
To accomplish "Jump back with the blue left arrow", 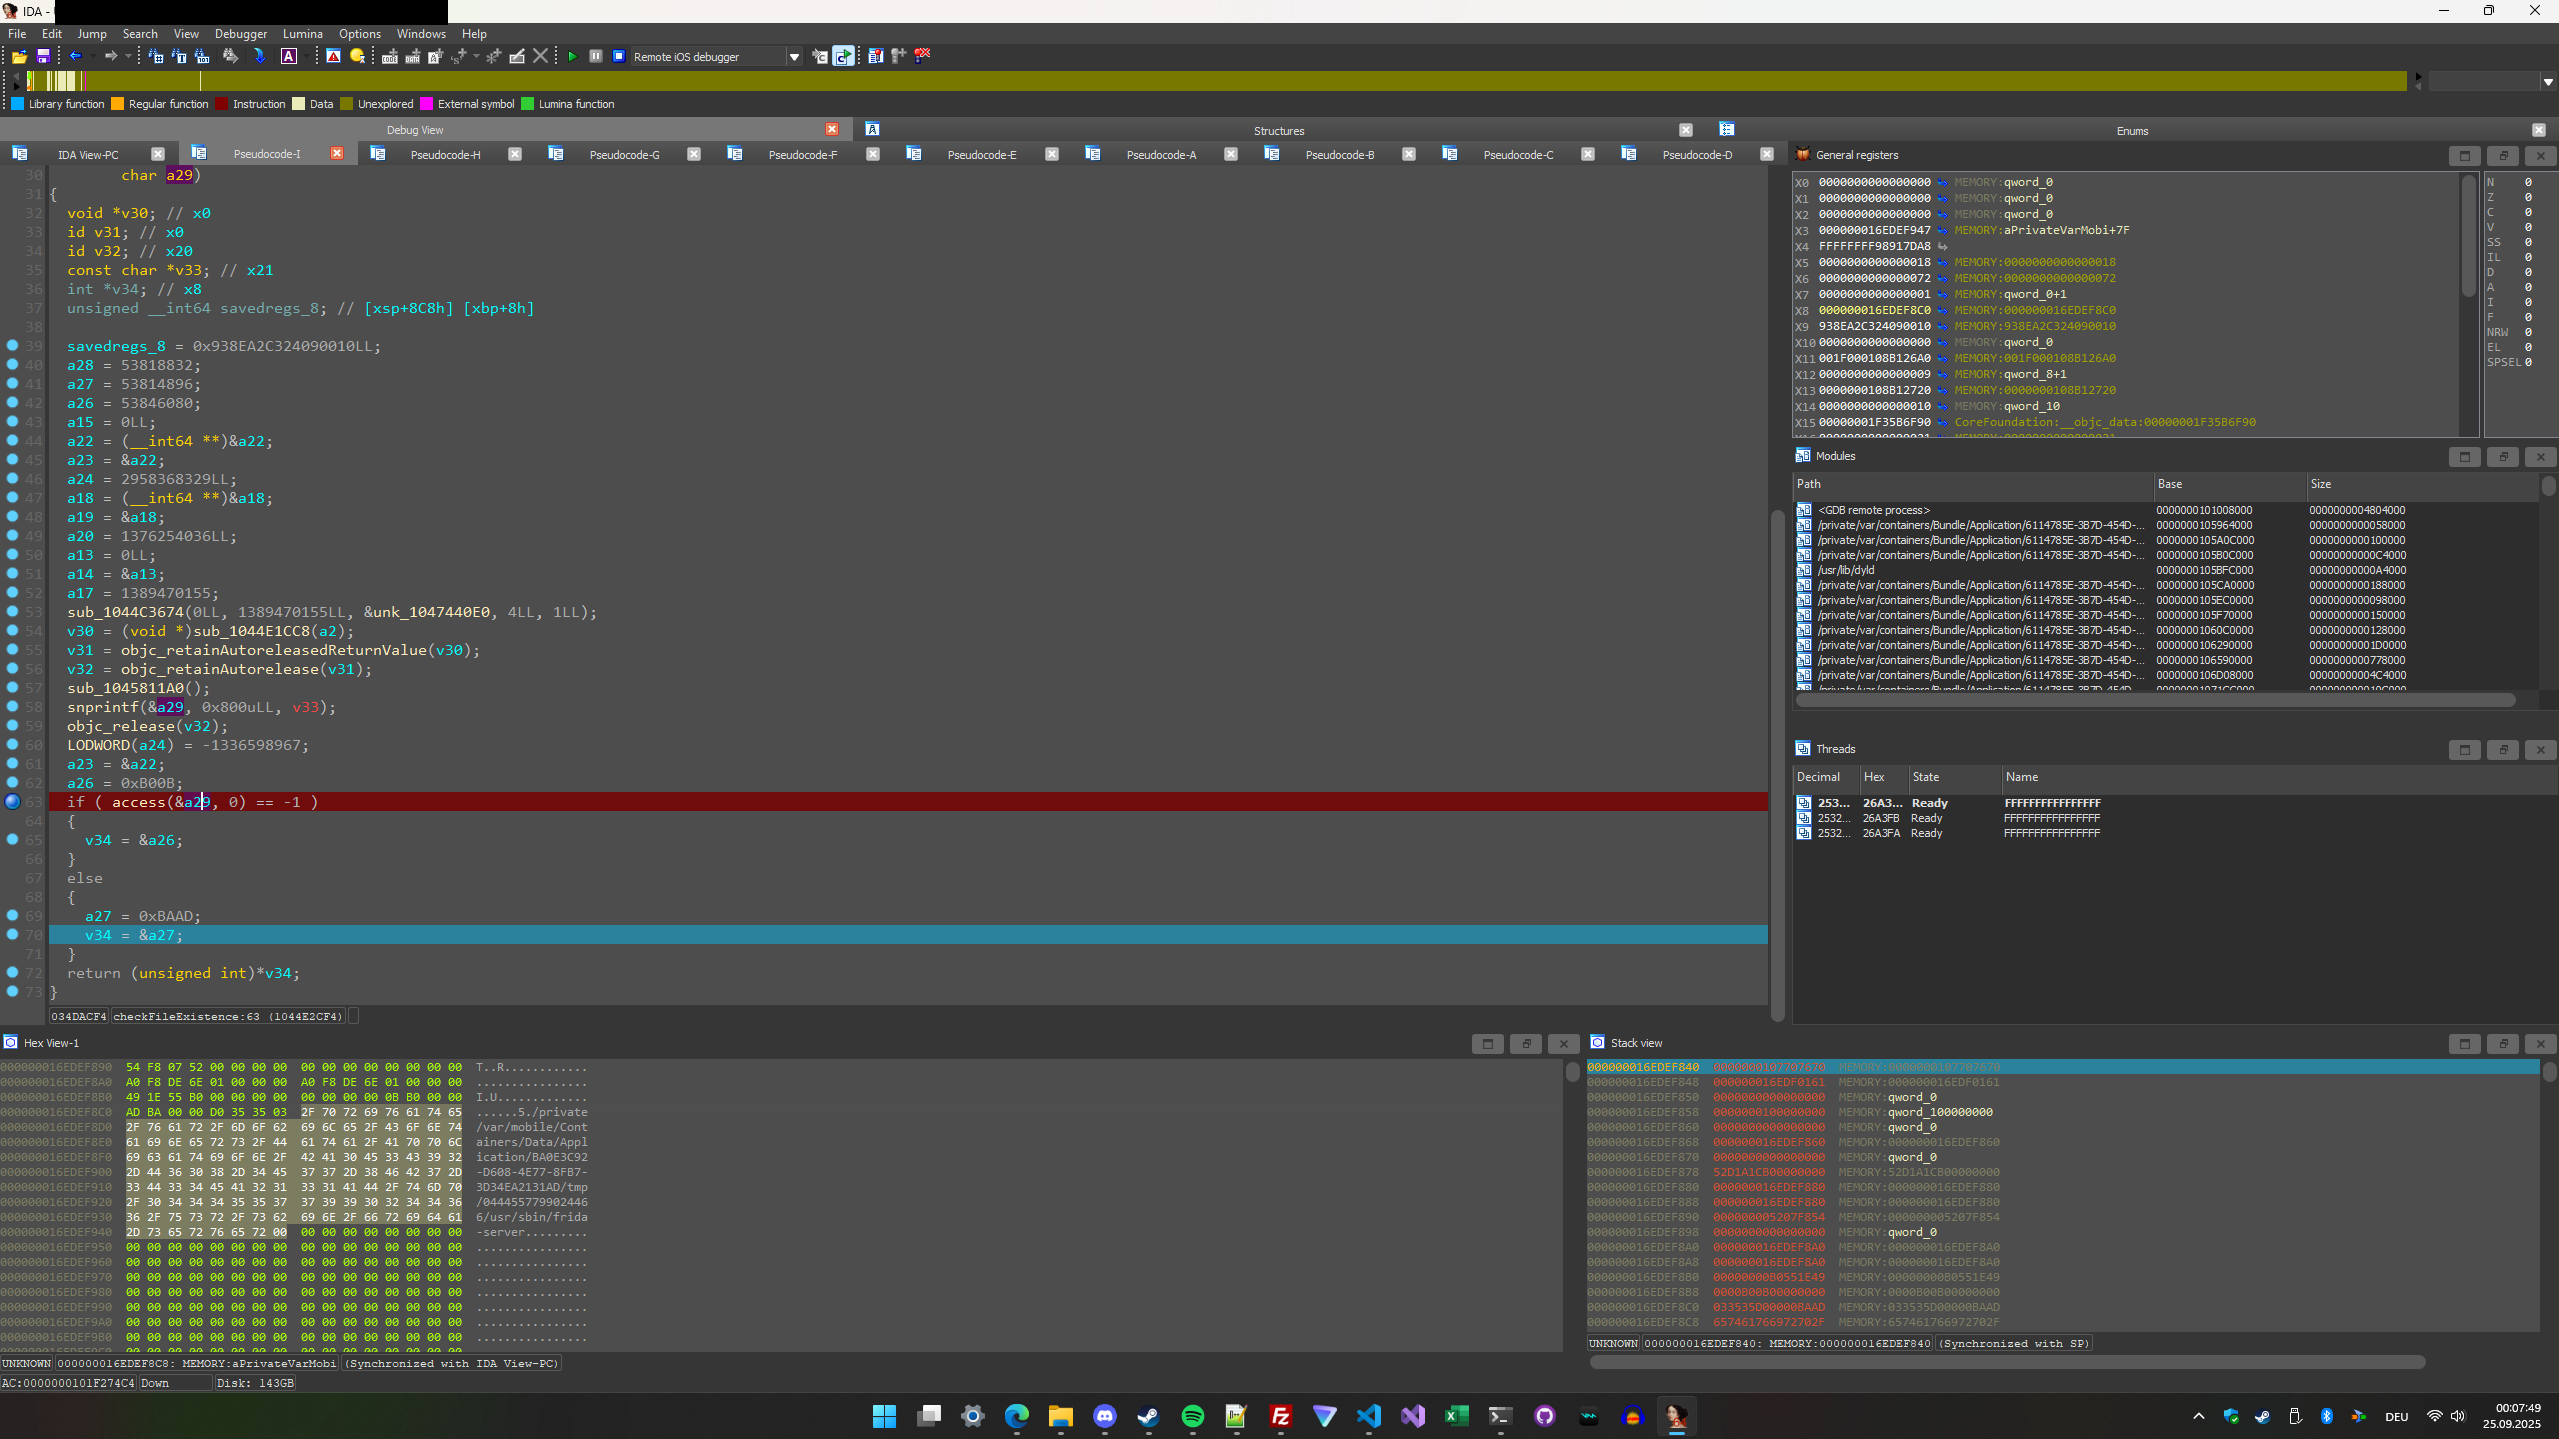I will click(75, 57).
